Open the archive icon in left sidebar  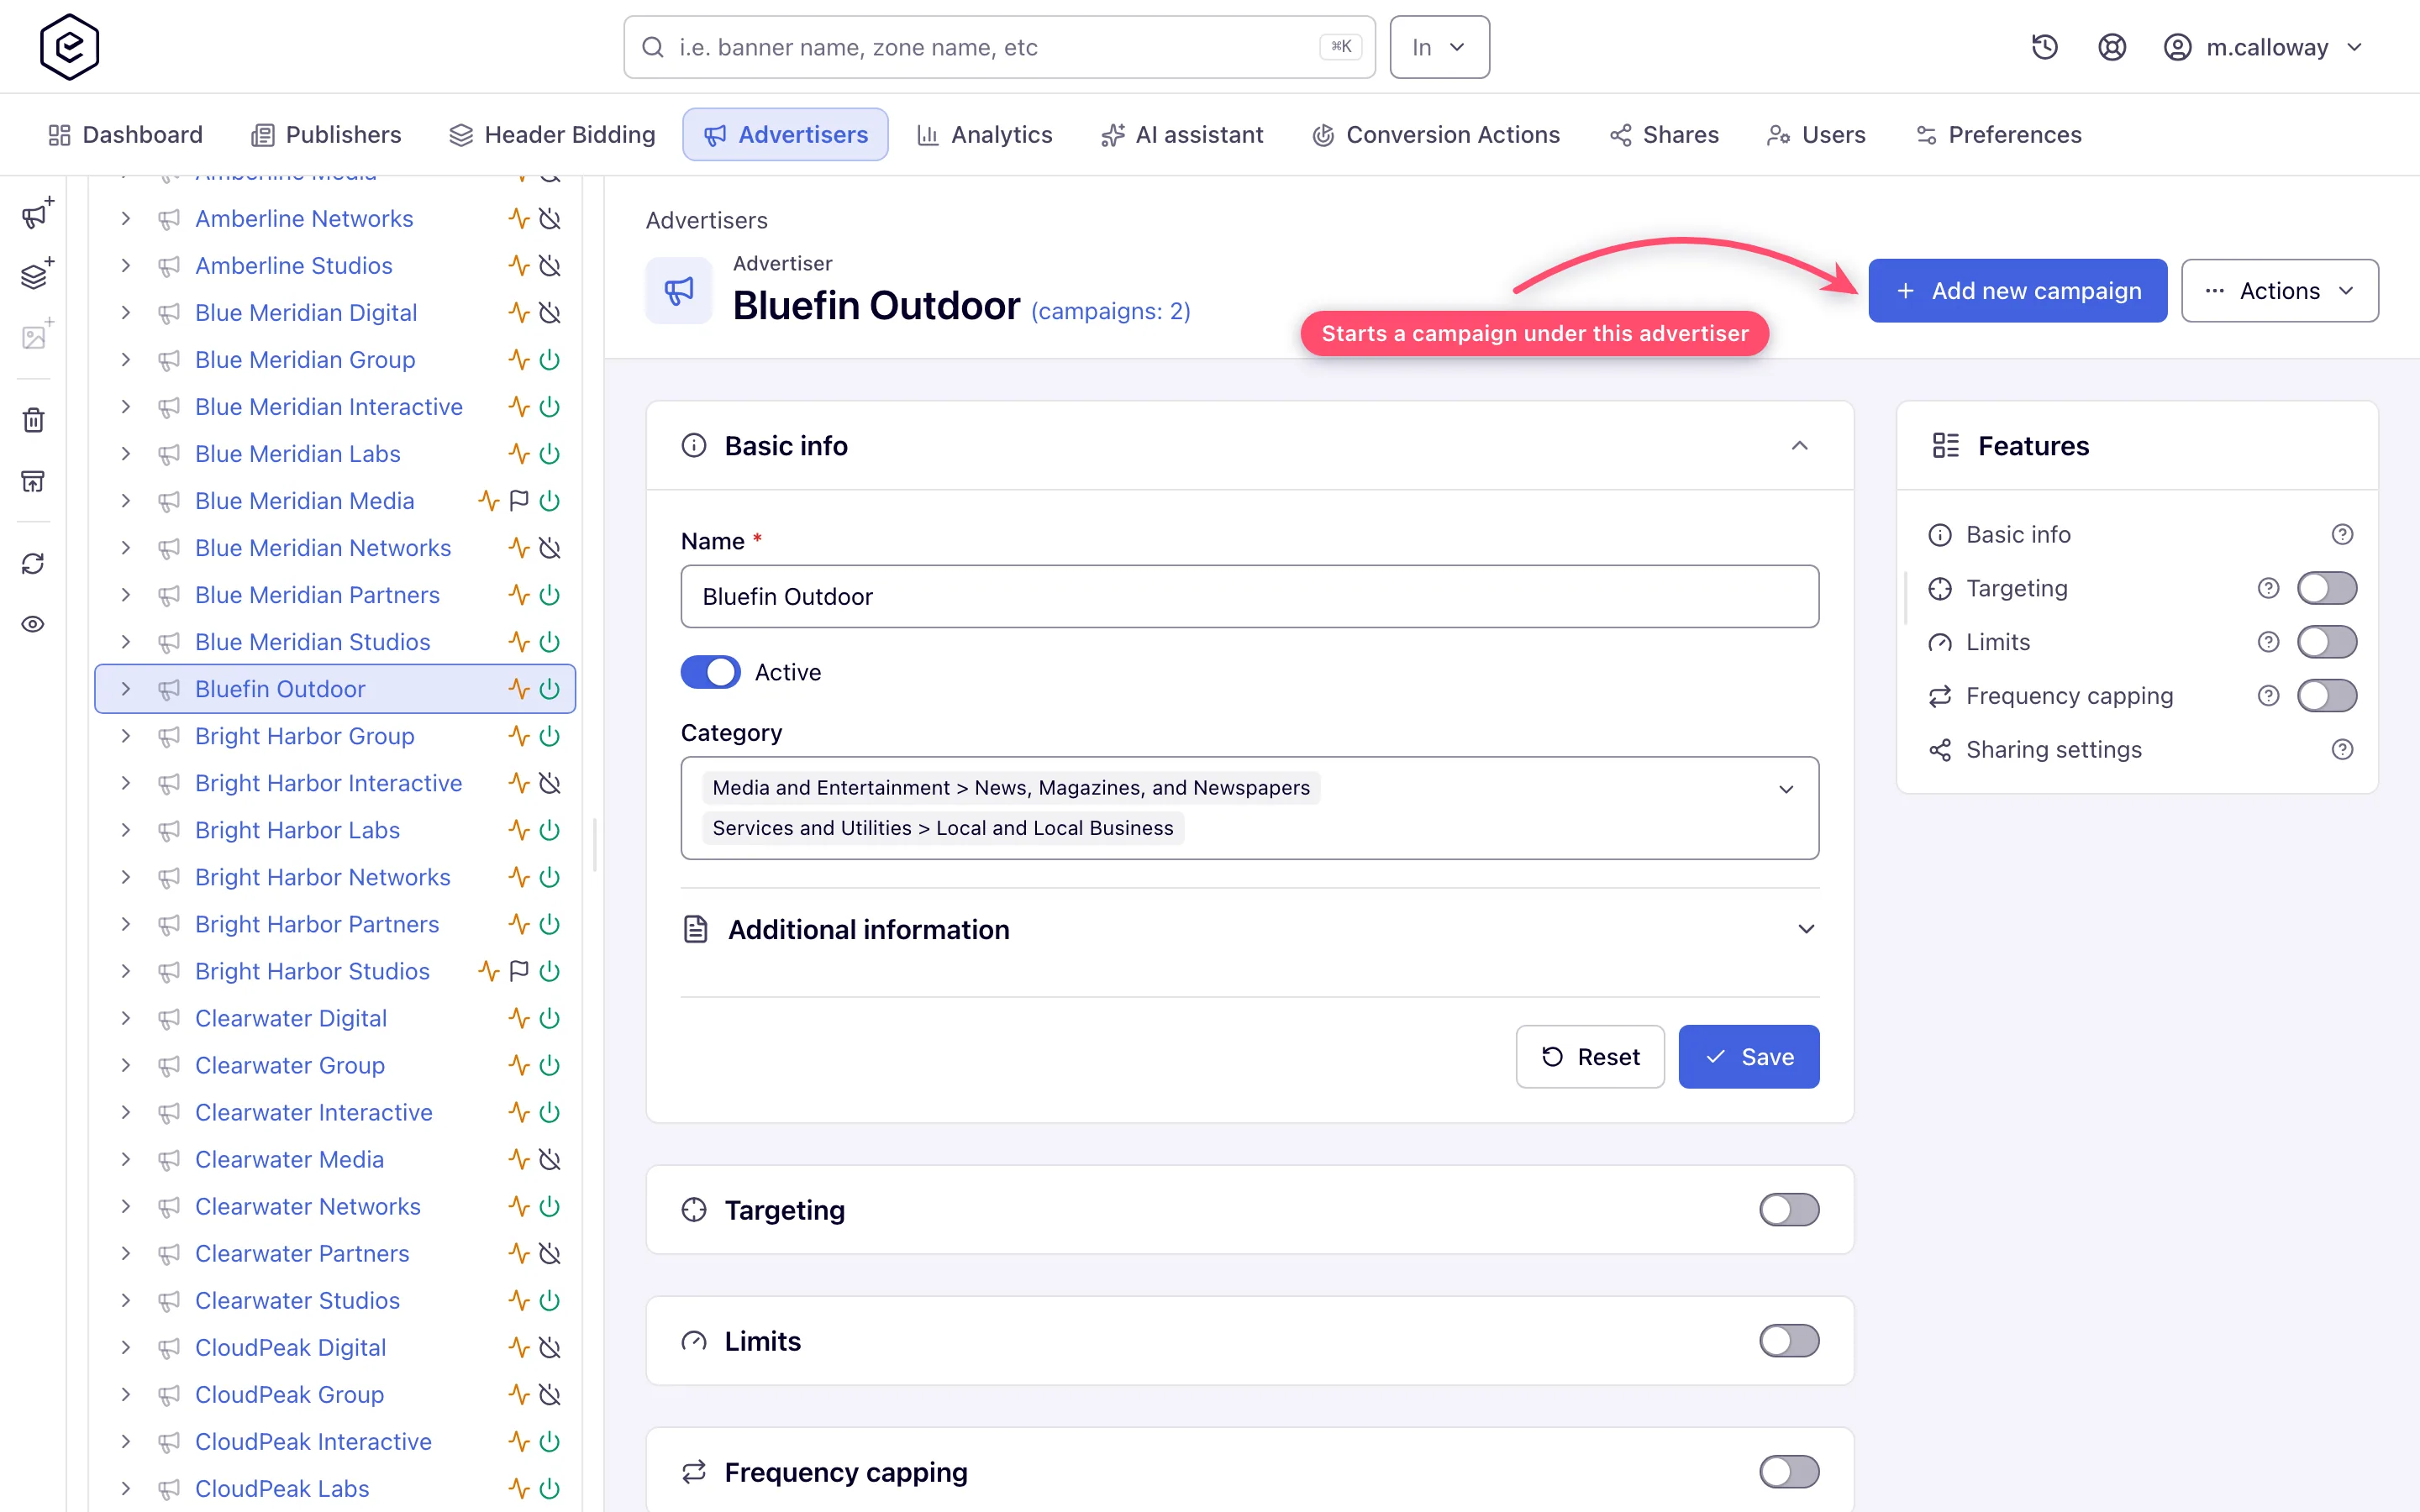pos(33,482)
